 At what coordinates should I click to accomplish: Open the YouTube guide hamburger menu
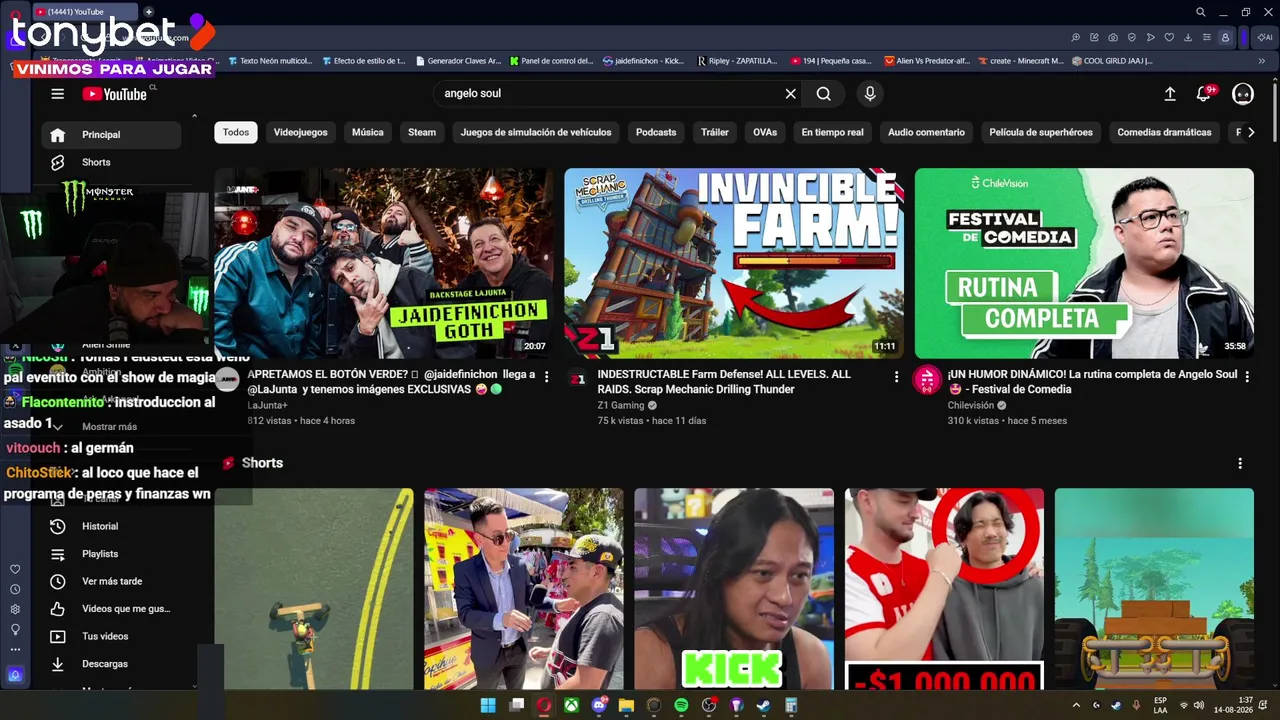[58, 94]
